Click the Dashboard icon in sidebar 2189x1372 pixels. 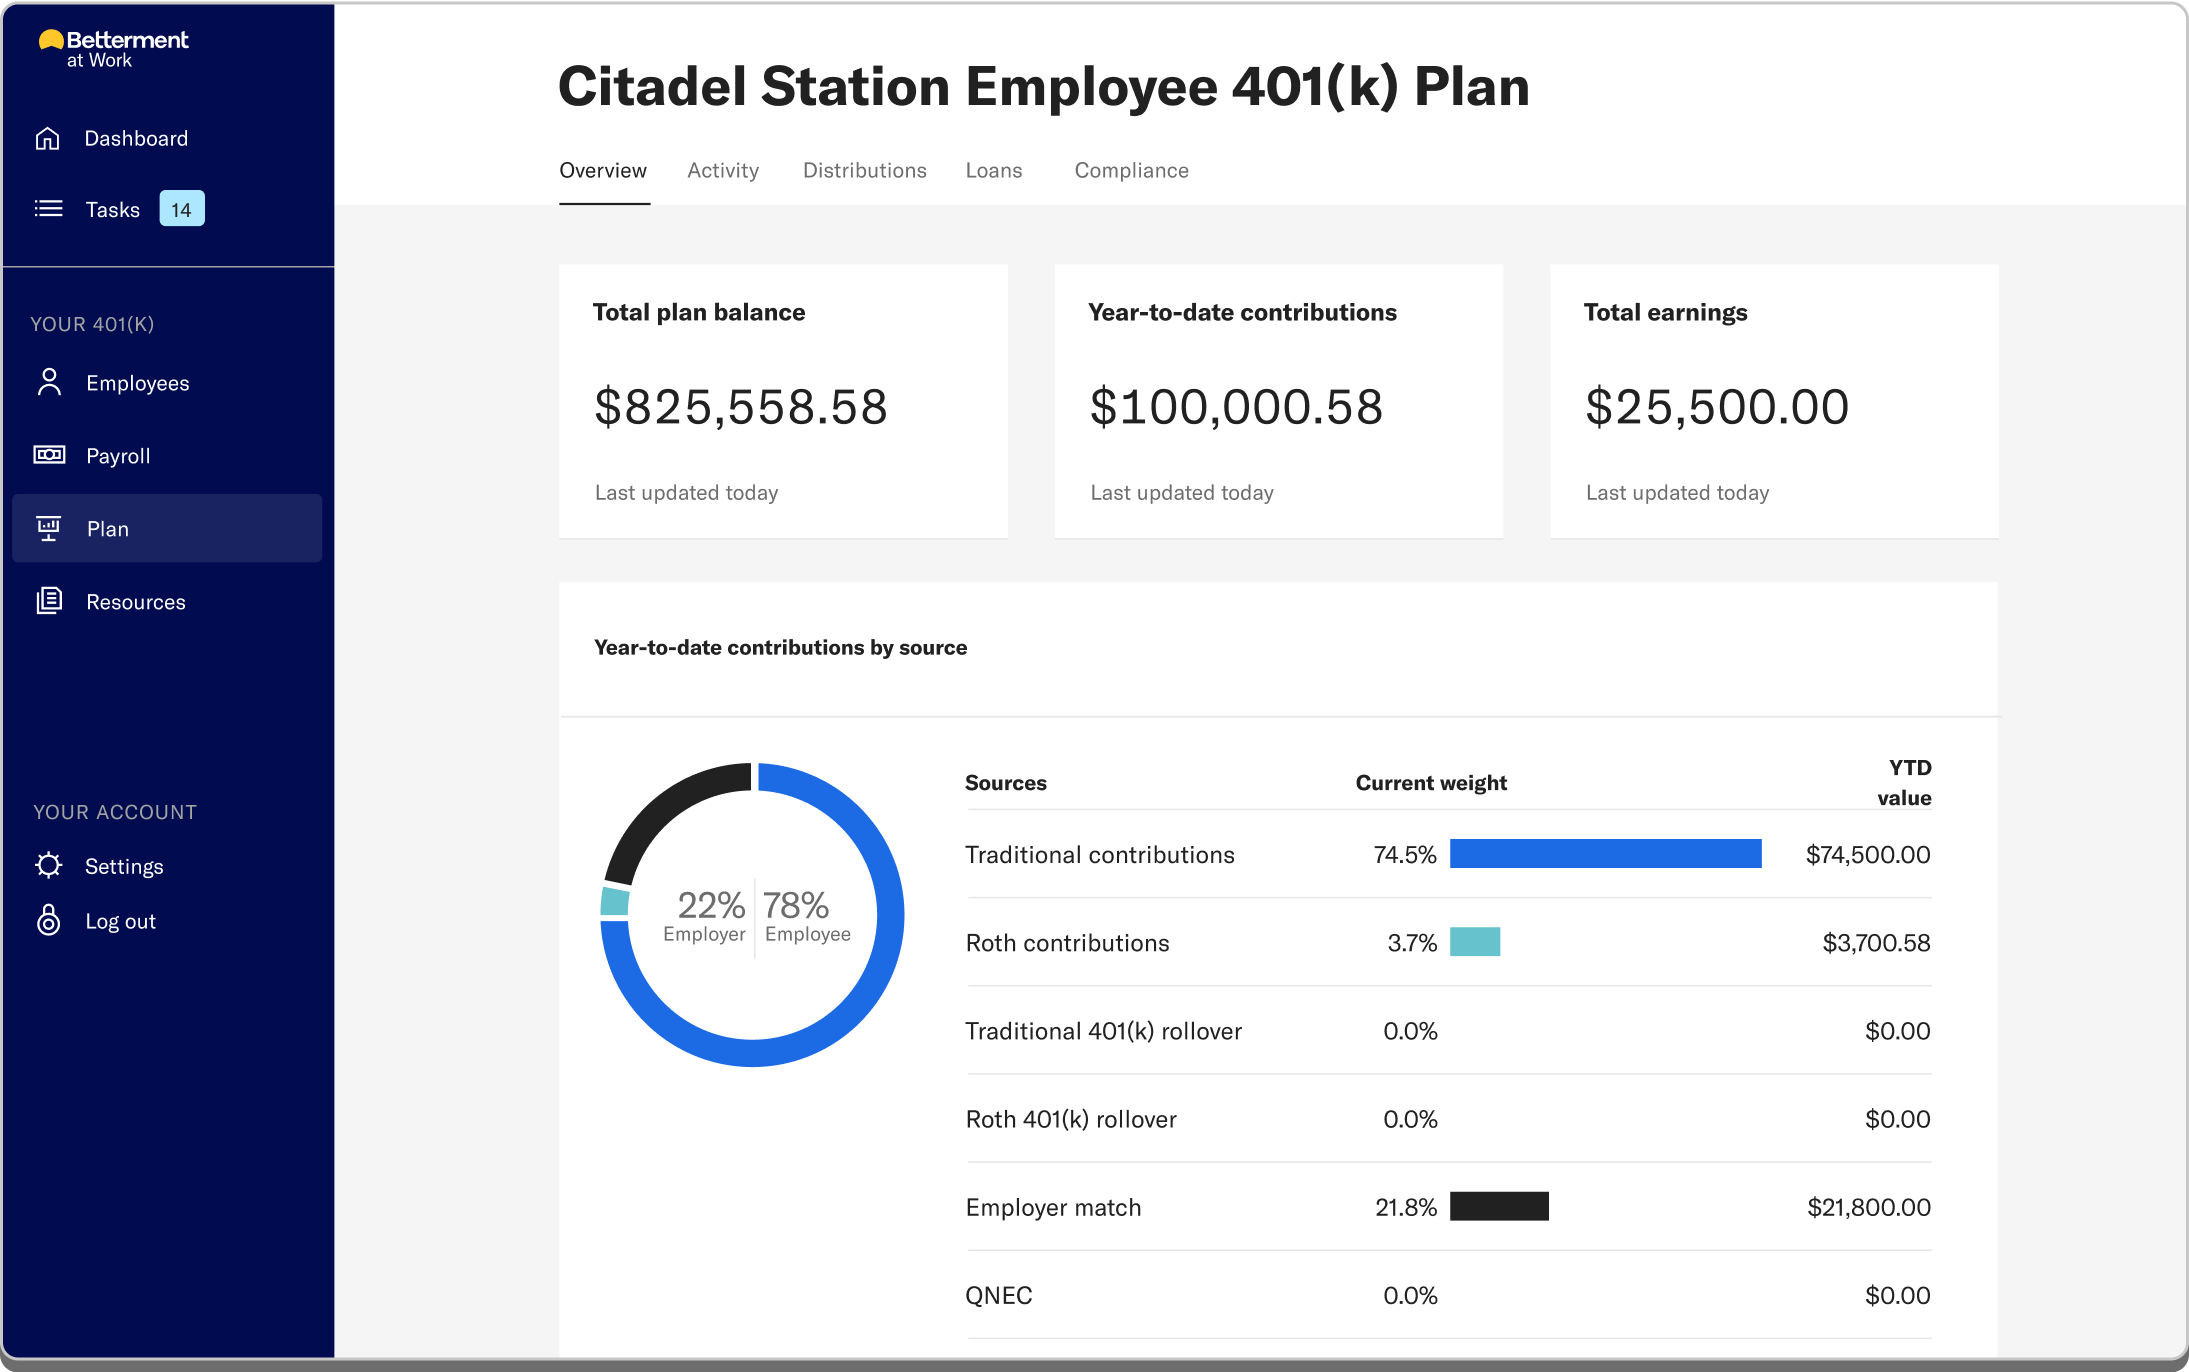(x=47, y=138)
